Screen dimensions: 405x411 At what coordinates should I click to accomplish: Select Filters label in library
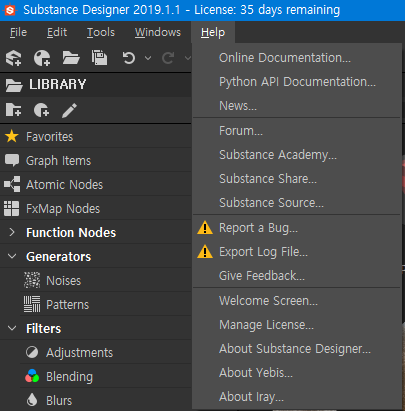44,328
